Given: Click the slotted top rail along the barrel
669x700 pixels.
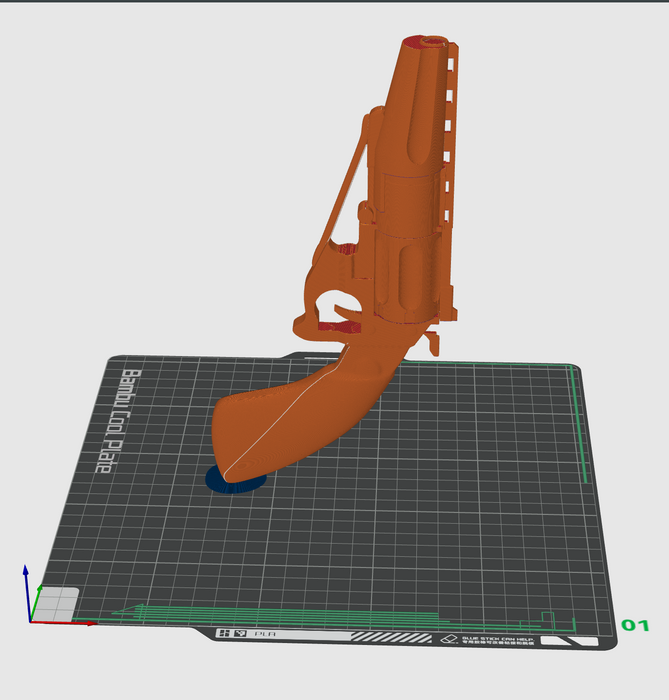Looking at the screenshot, I should (x=451, y=120).
